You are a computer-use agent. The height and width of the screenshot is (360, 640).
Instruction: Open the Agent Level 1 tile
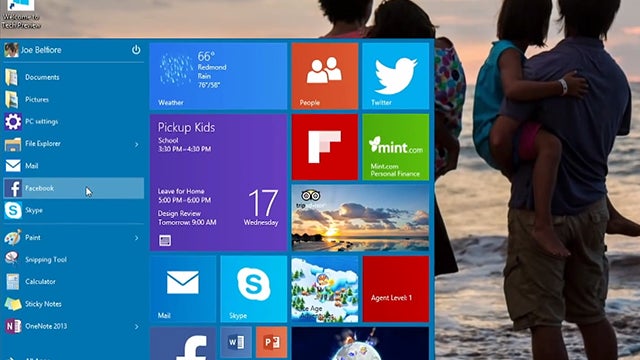coord(396,289)
